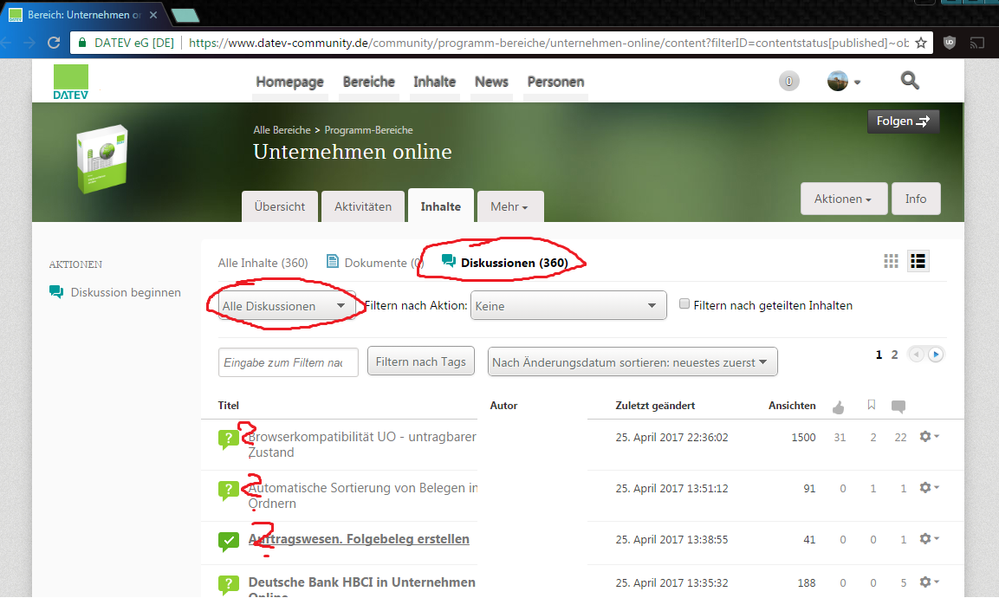Screen dimensions: 999x606
Task: Click the Folgen button
Action: (903, 121)
